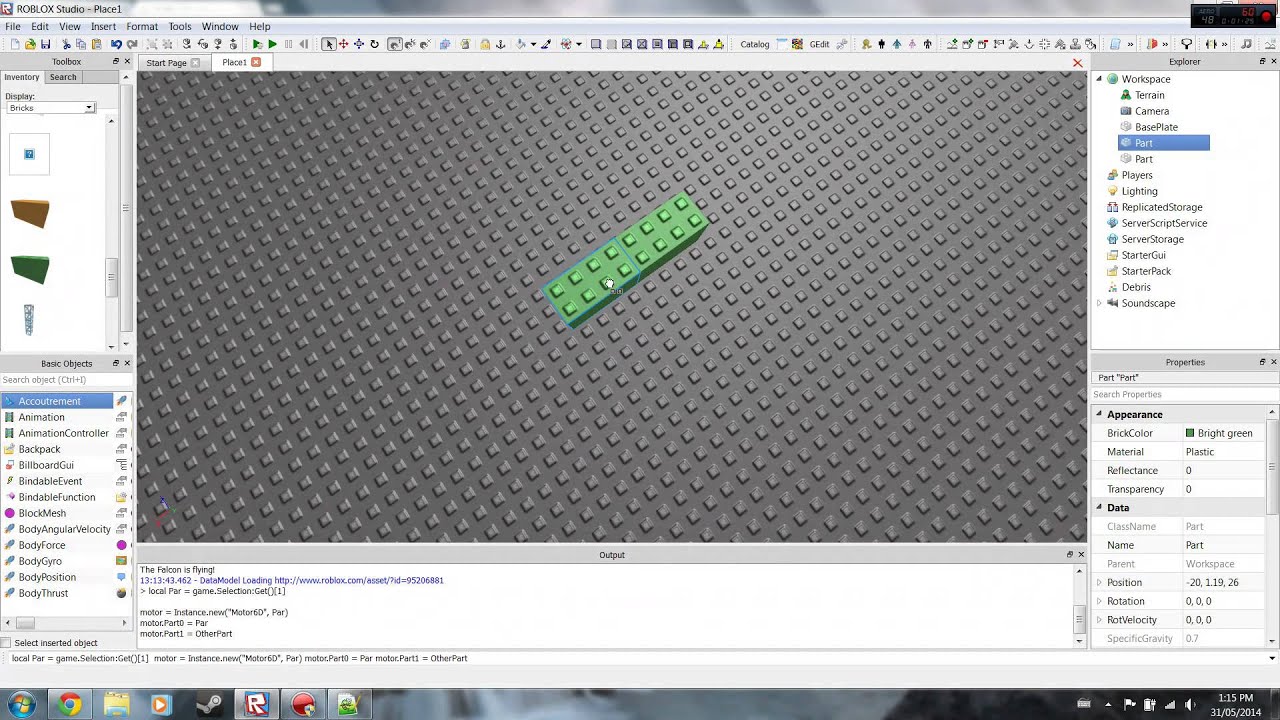The image size is (1280, 720).
Task: Select Lighting in Explorer
Action: [1139, 191]
